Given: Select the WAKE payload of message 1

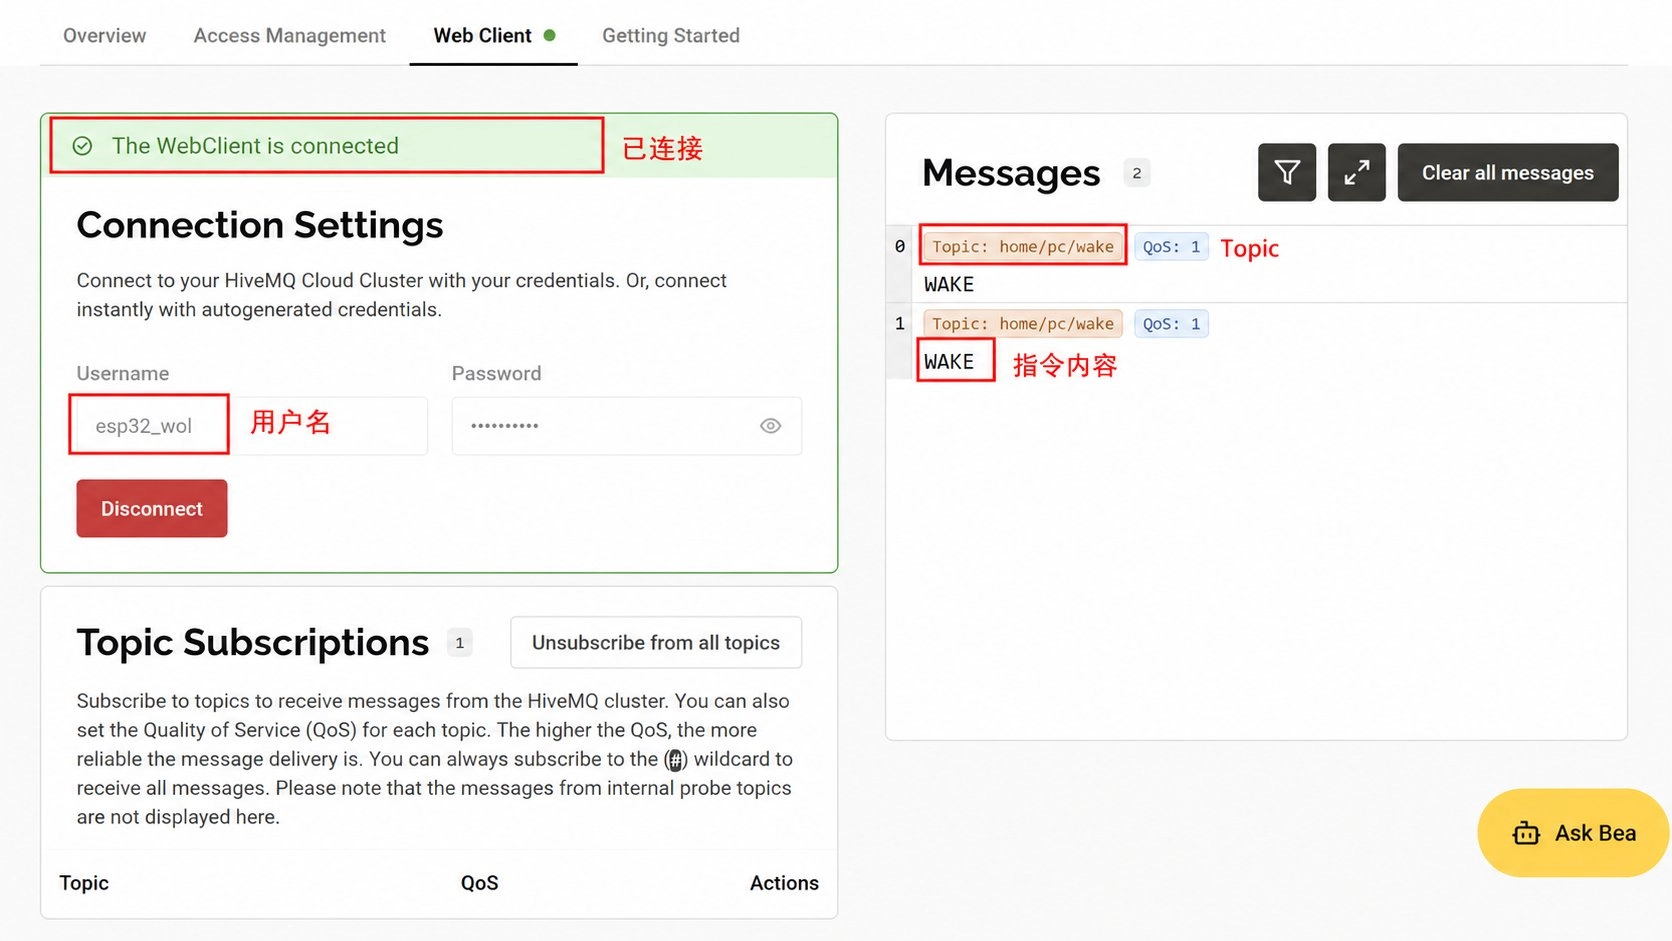Looking at the screenshot, I should tap(949, 362).
